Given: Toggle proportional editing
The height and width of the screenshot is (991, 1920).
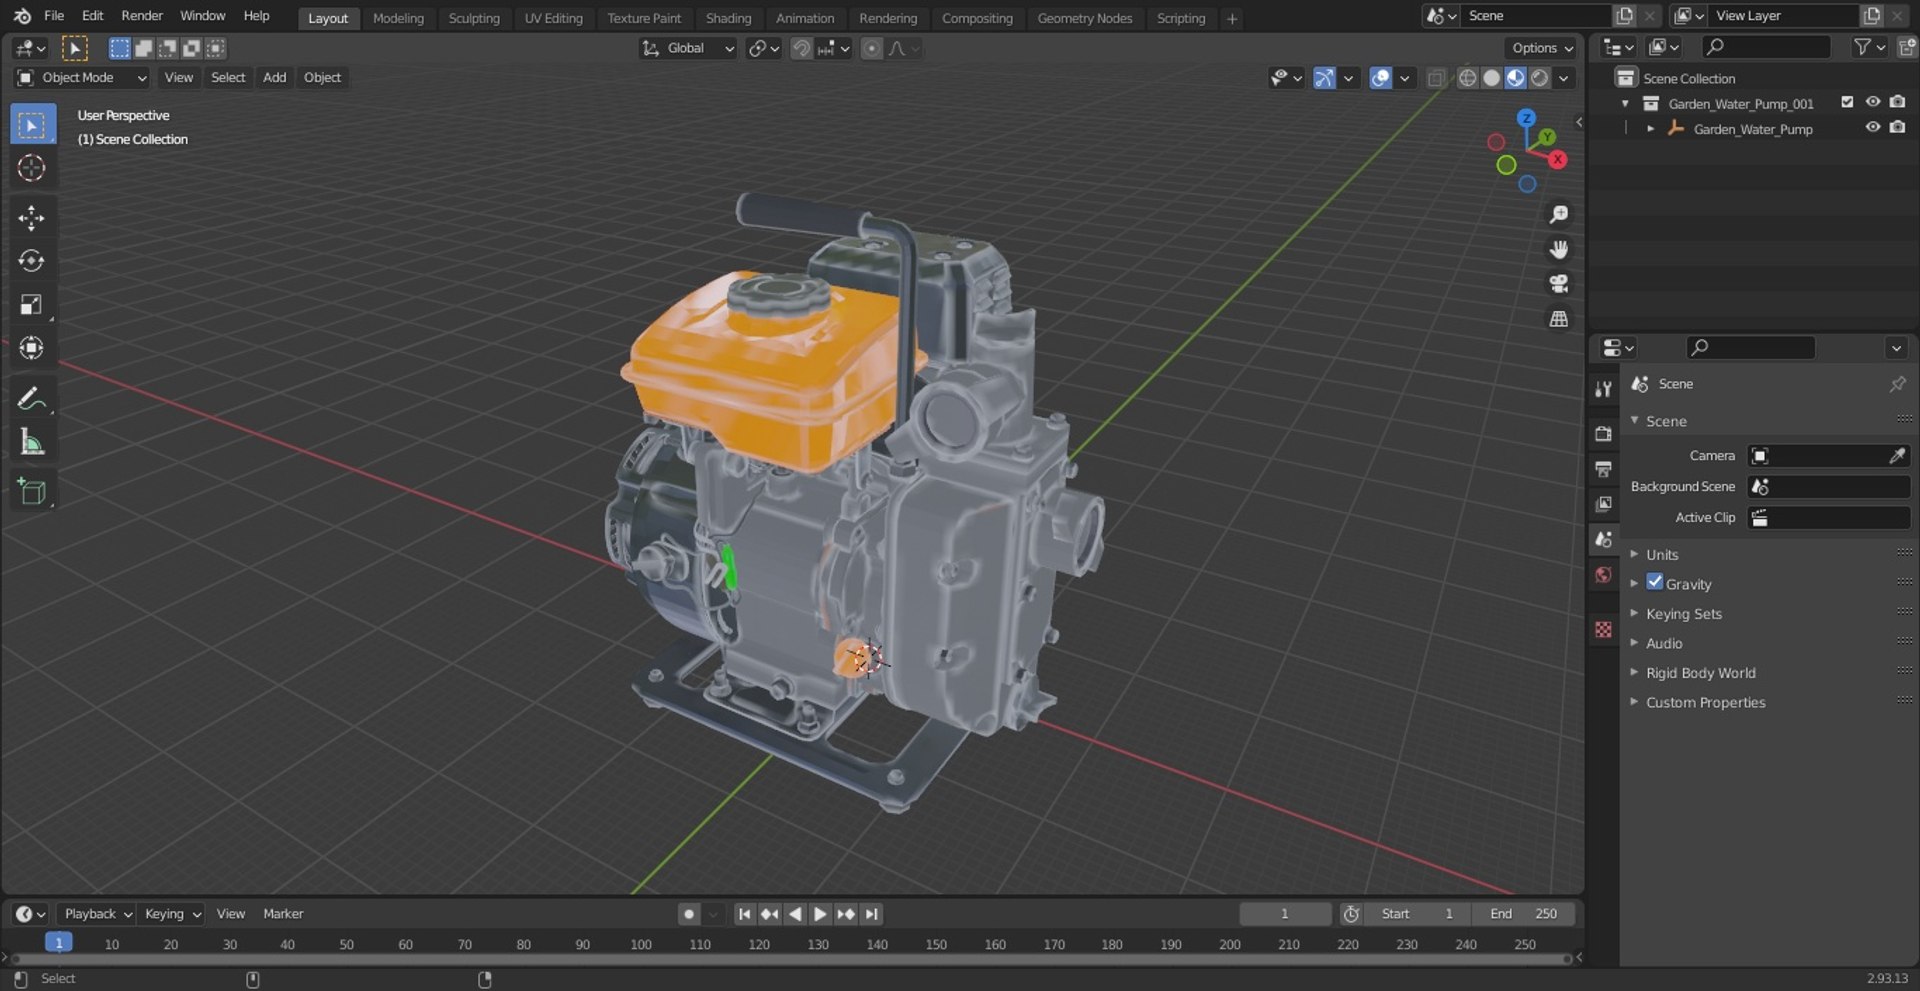Looking at the screenshot, I should (872, 48).
